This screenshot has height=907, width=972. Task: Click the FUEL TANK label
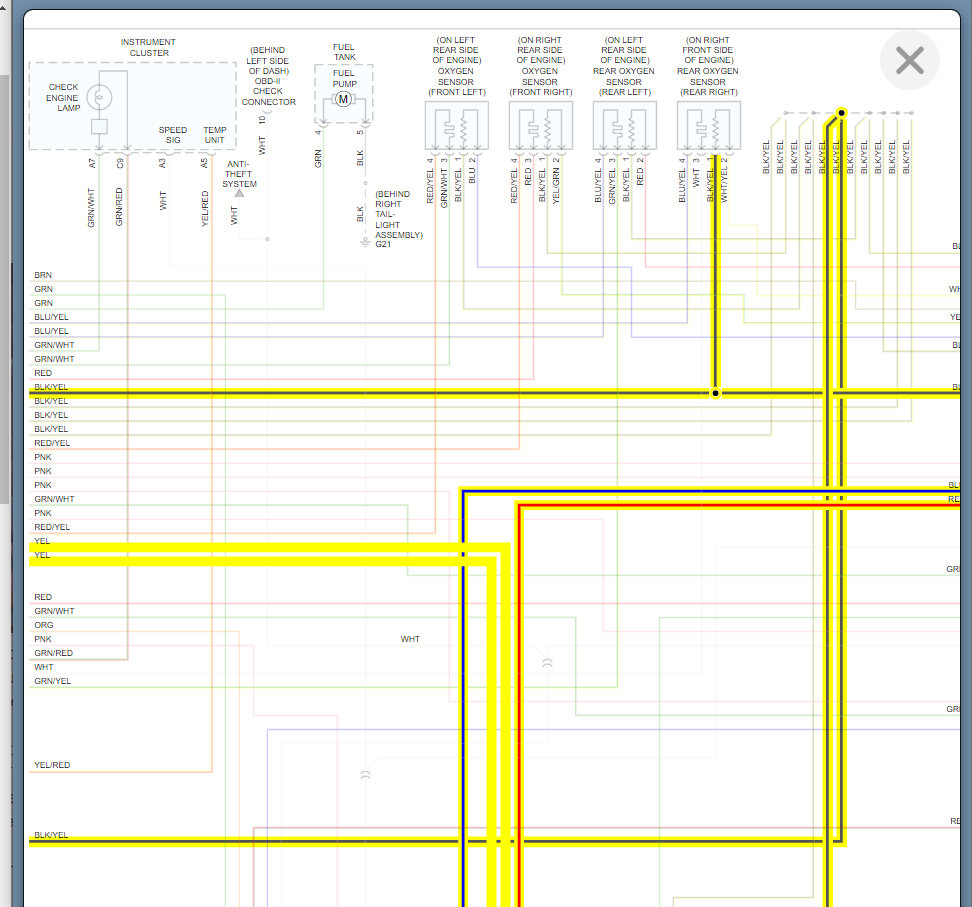pos(344,51)
